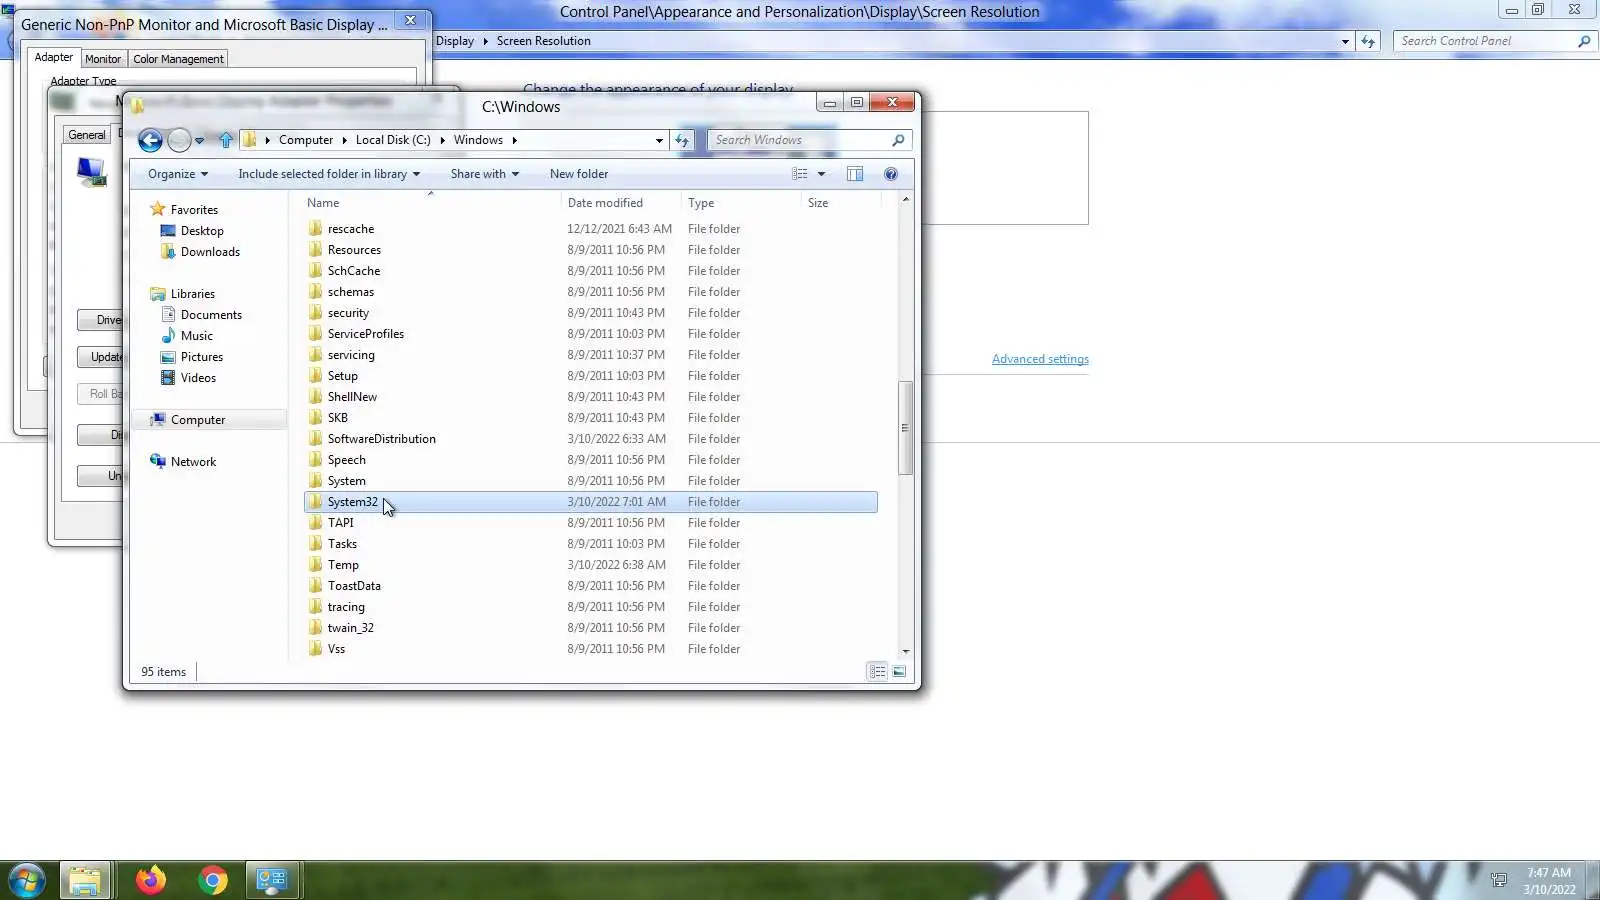The width and height of the screenshot is (1600, 900).
Task: Refresh the Windows folder address bar
Action: pyautogui.click(x=682, y=140)
